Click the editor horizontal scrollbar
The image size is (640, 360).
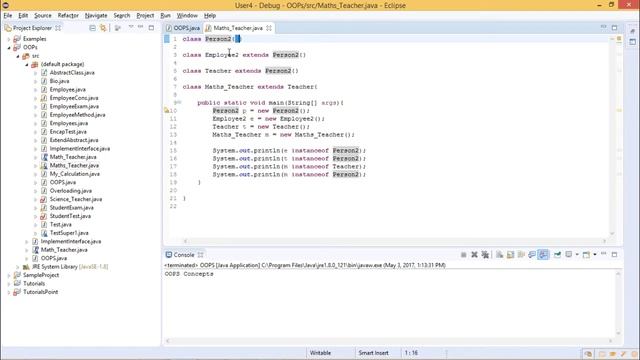[x=394, y=241]
